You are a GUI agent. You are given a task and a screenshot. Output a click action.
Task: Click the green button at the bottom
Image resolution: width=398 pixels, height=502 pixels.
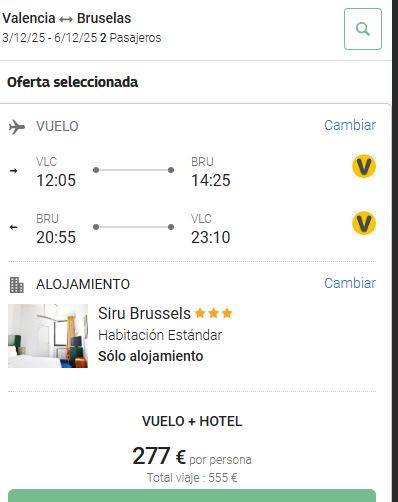(x=192, y=496)
